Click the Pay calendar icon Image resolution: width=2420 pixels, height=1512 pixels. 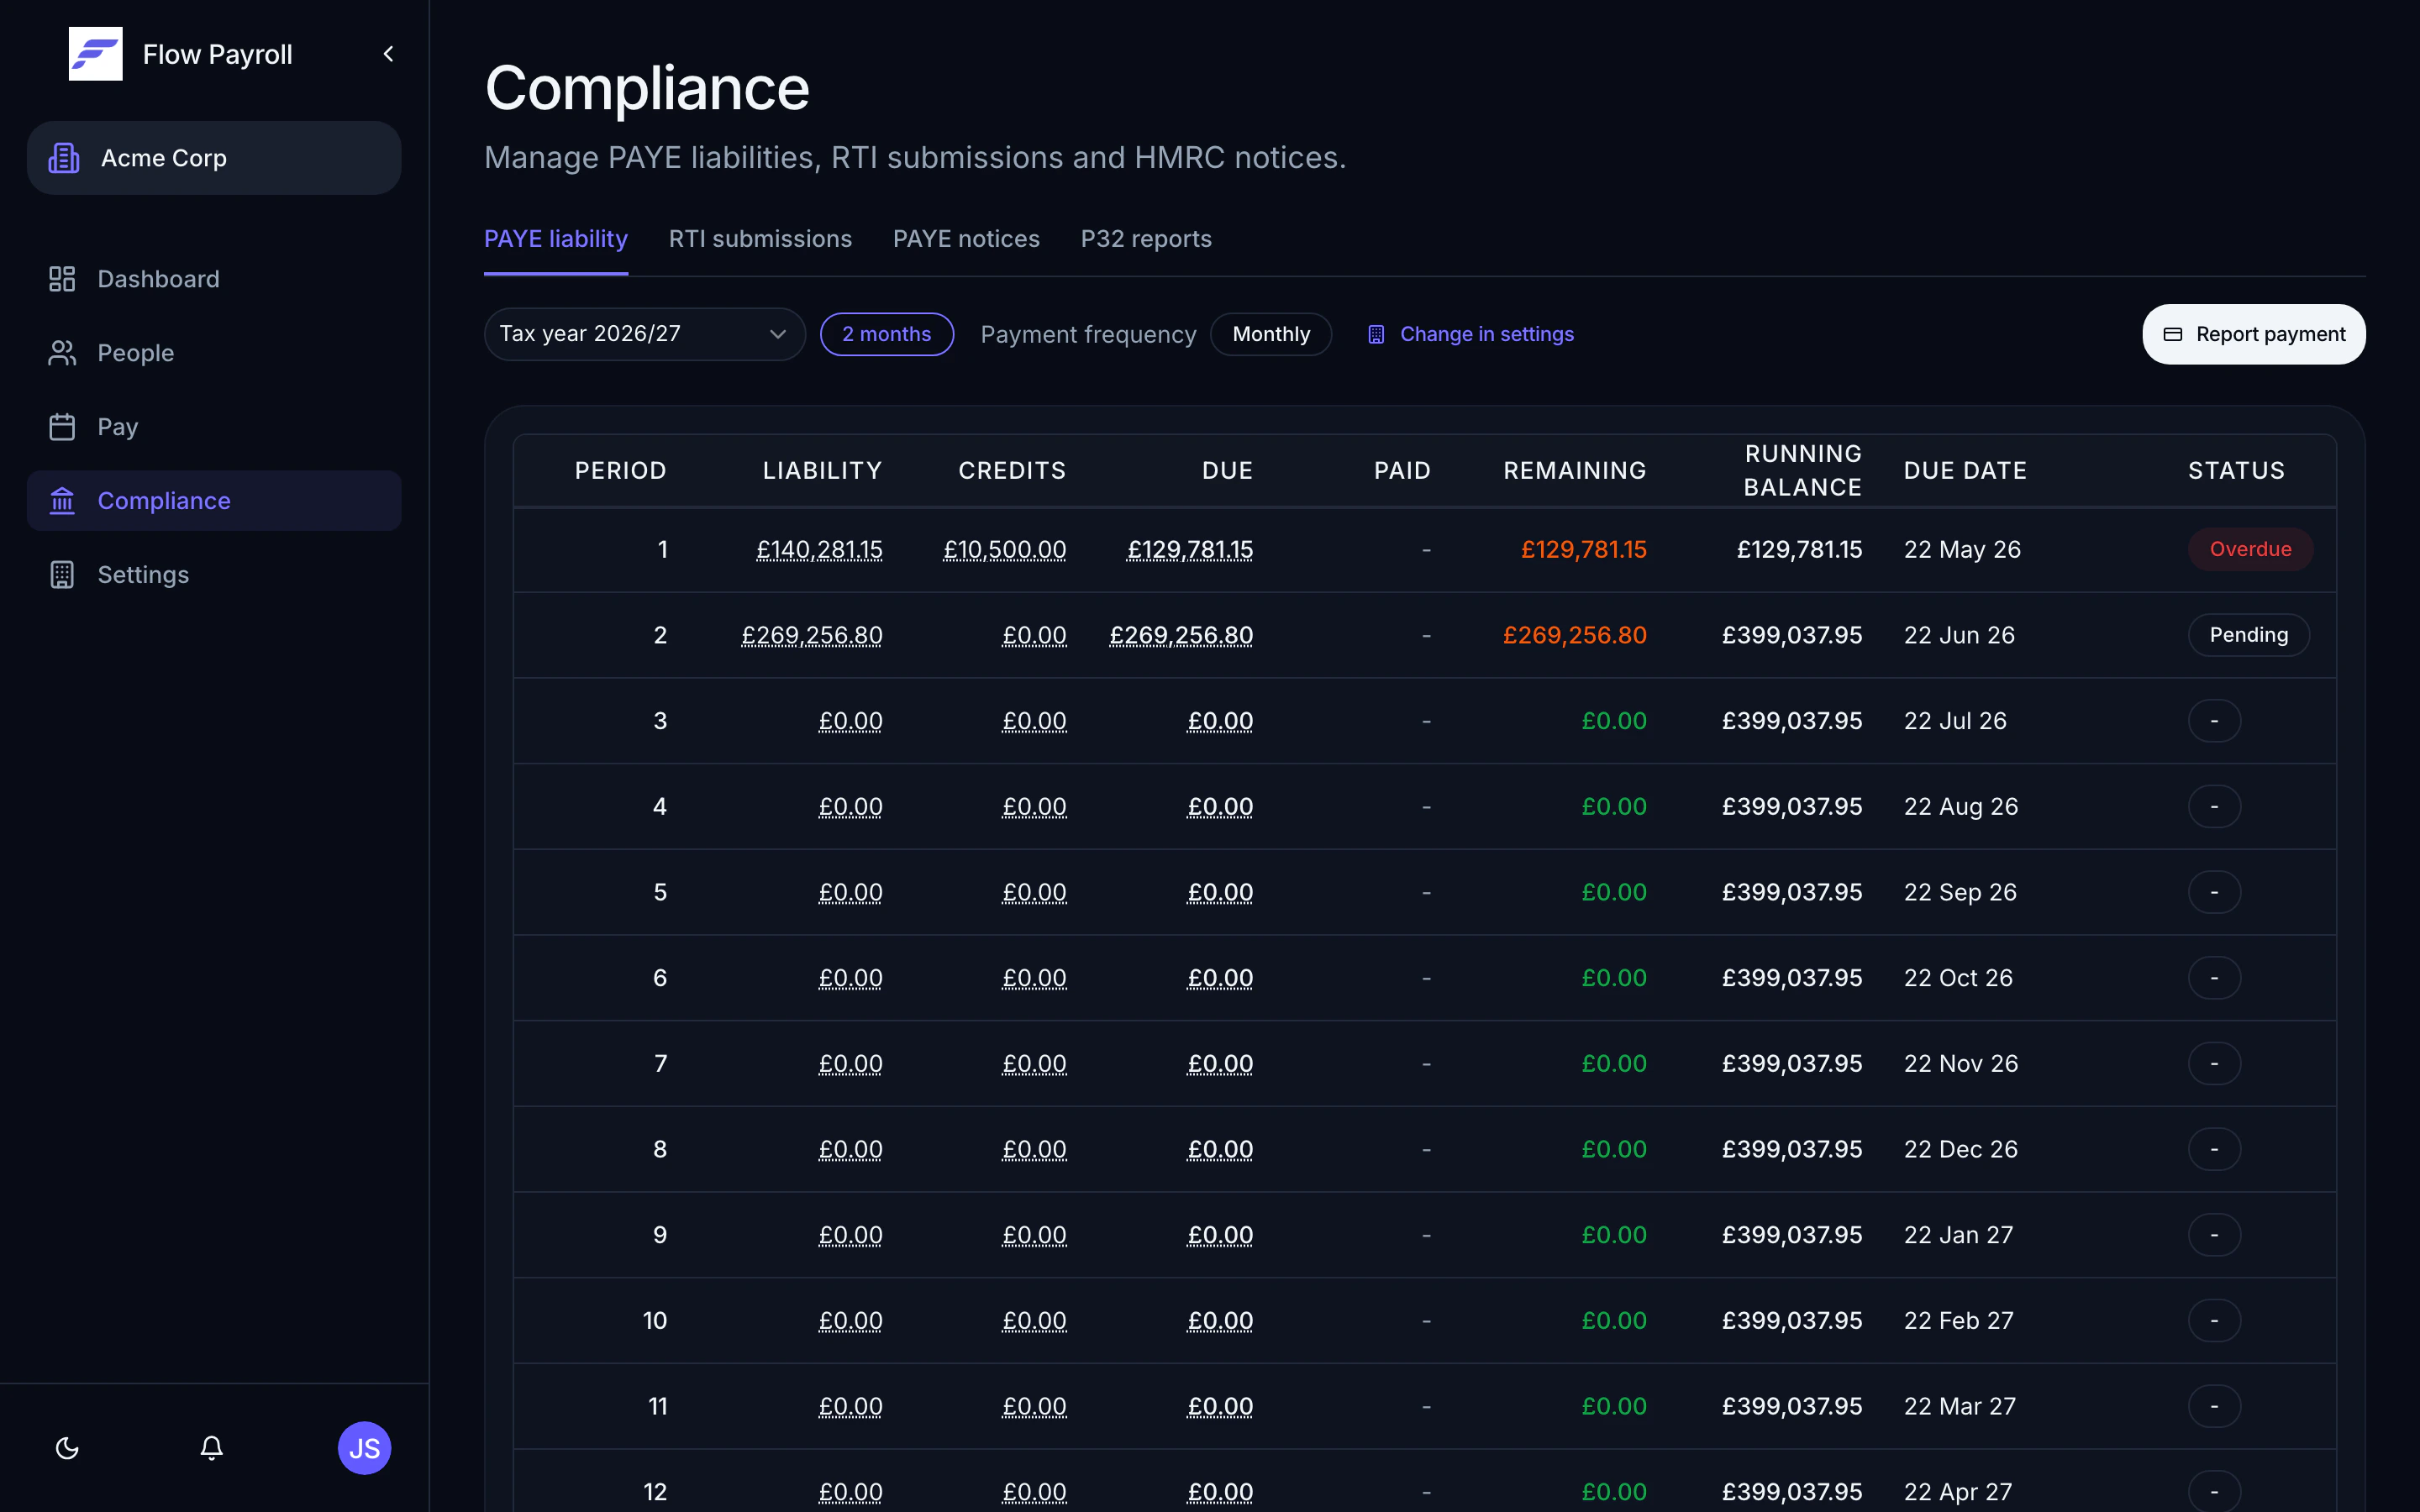[x=62, y=427]
